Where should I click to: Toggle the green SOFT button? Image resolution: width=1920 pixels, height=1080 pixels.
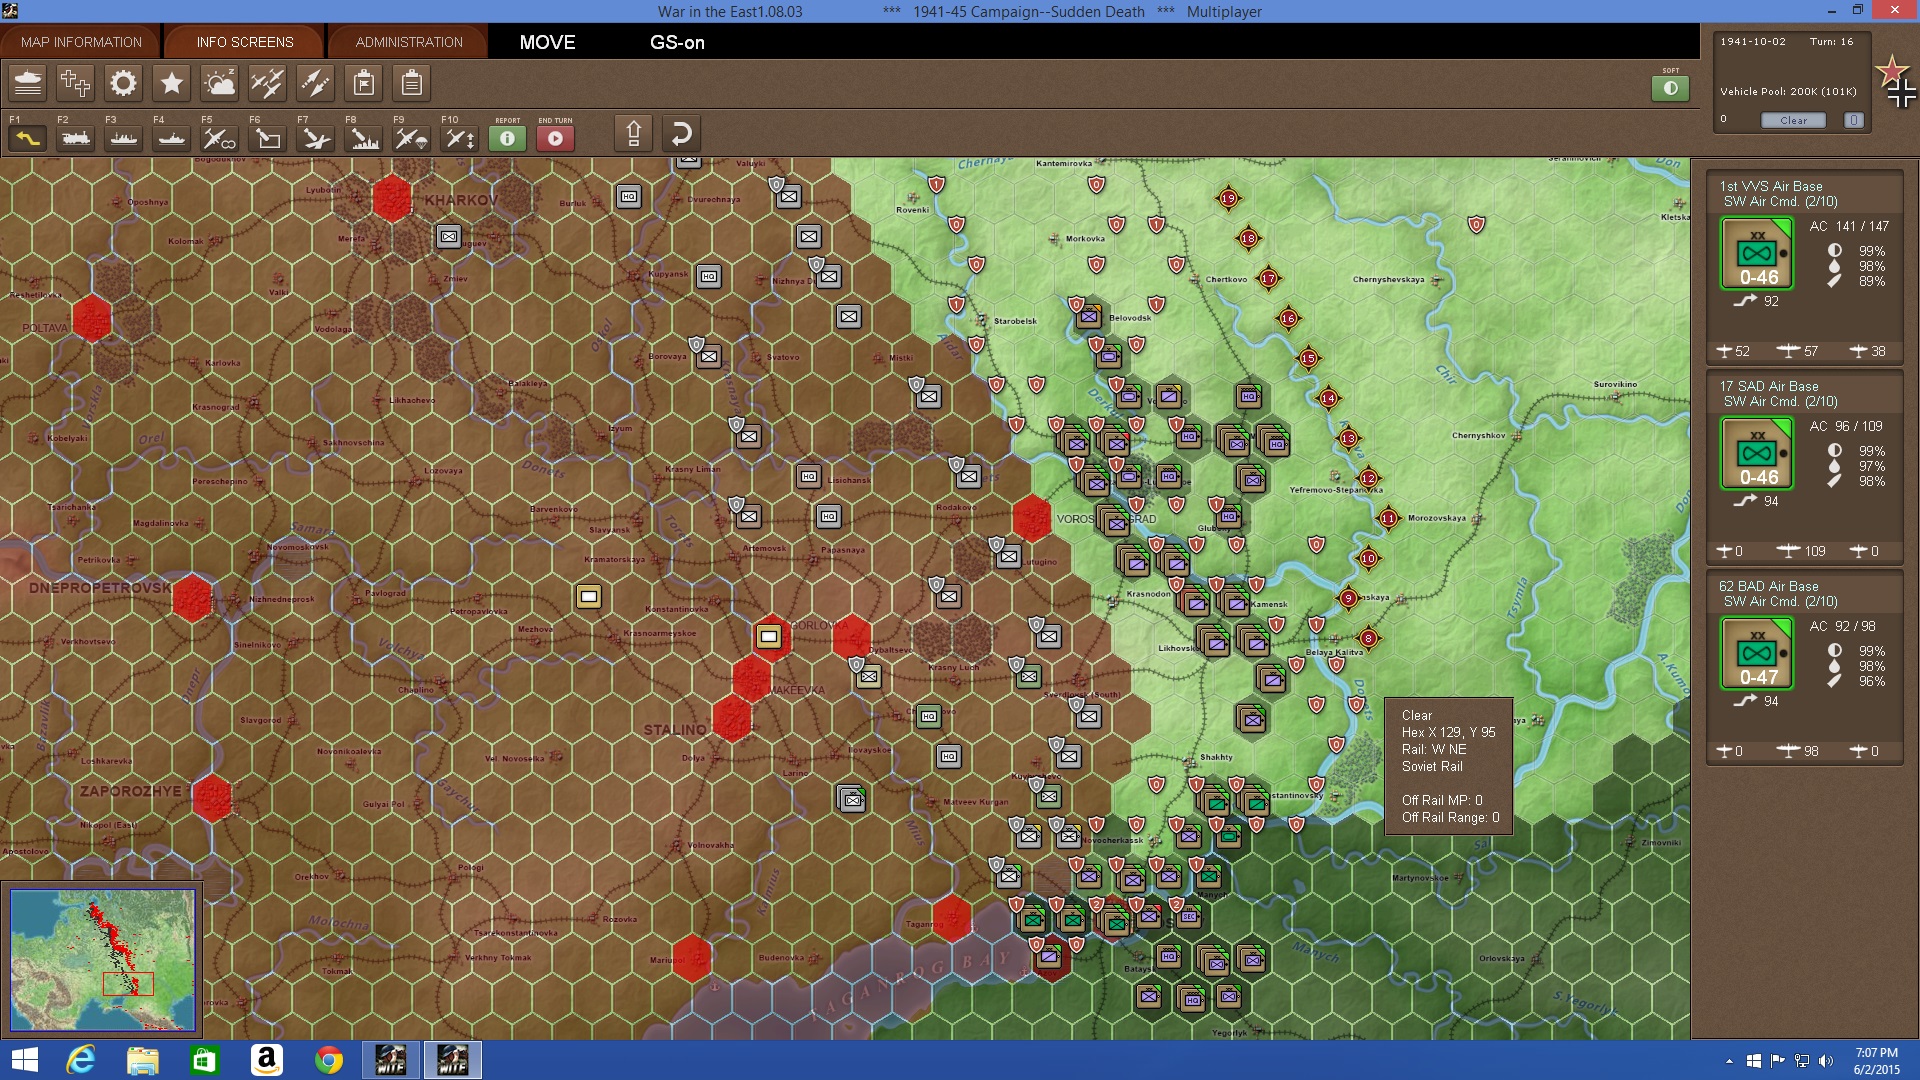[x=1670, y=88]
